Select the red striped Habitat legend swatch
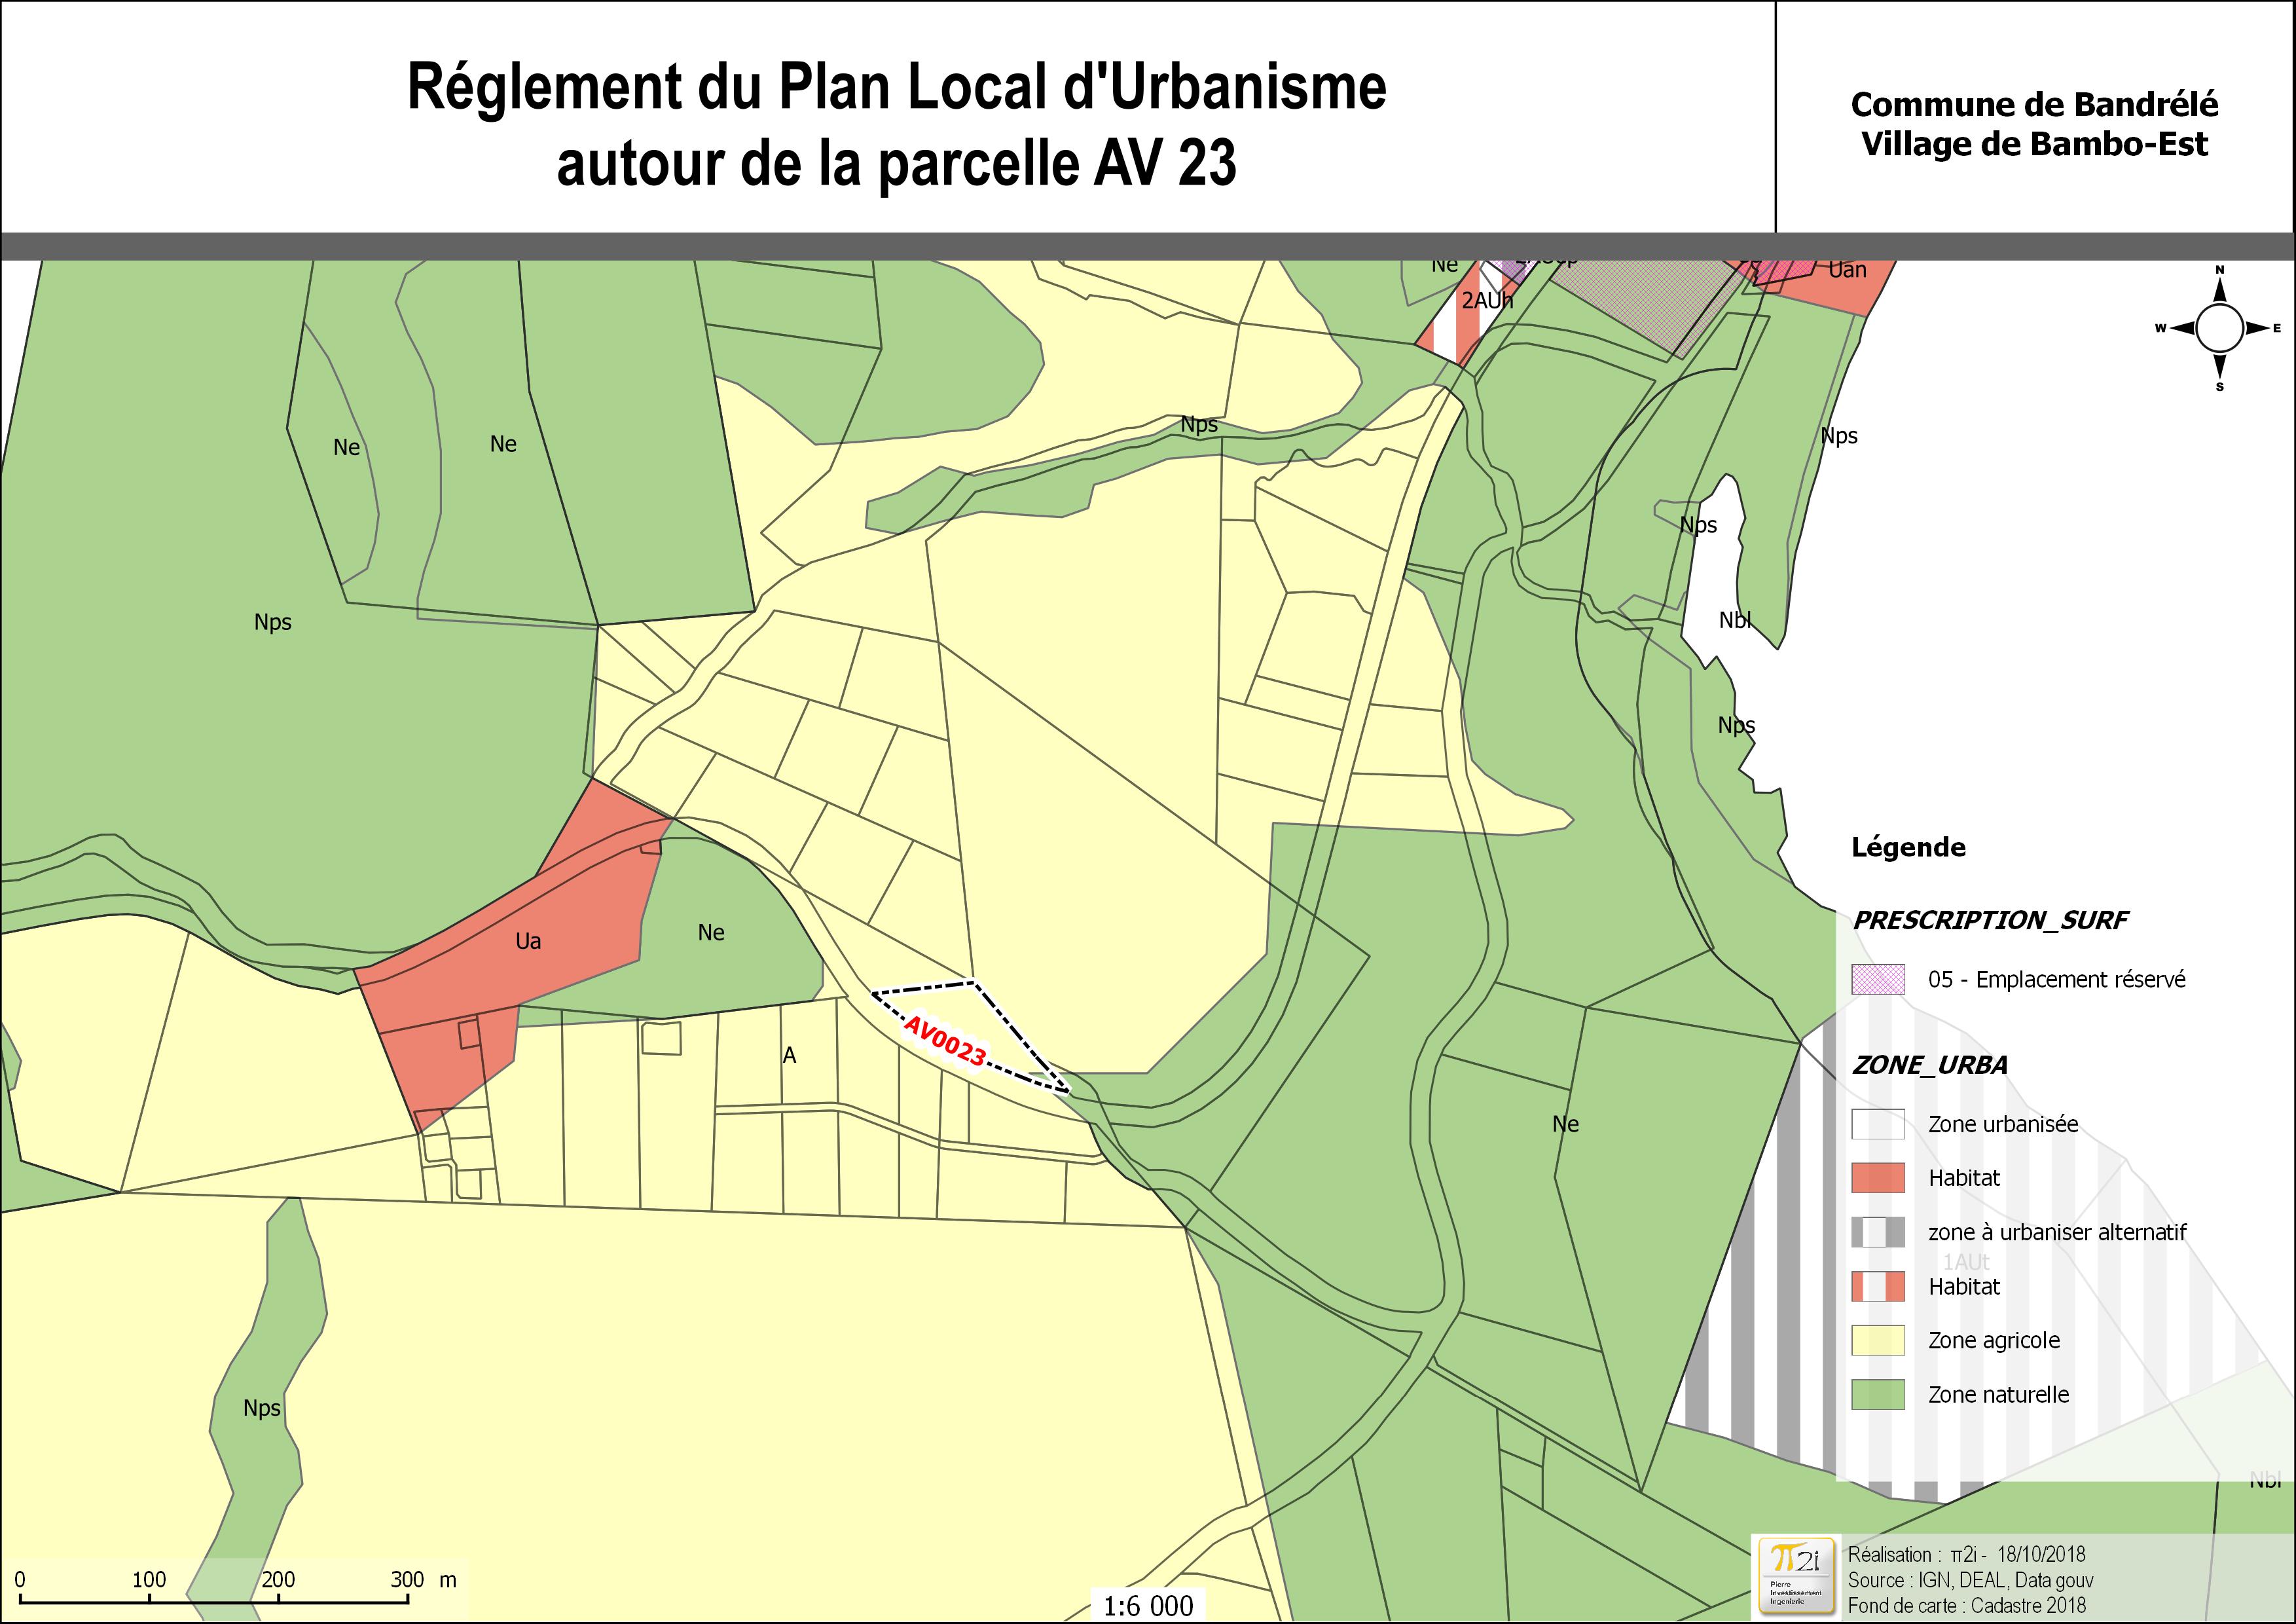 [x=1877, y=1286]
